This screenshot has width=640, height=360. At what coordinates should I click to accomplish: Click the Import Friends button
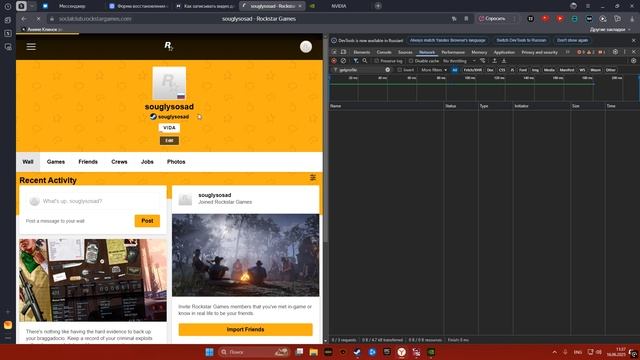[x=245, y=329]
